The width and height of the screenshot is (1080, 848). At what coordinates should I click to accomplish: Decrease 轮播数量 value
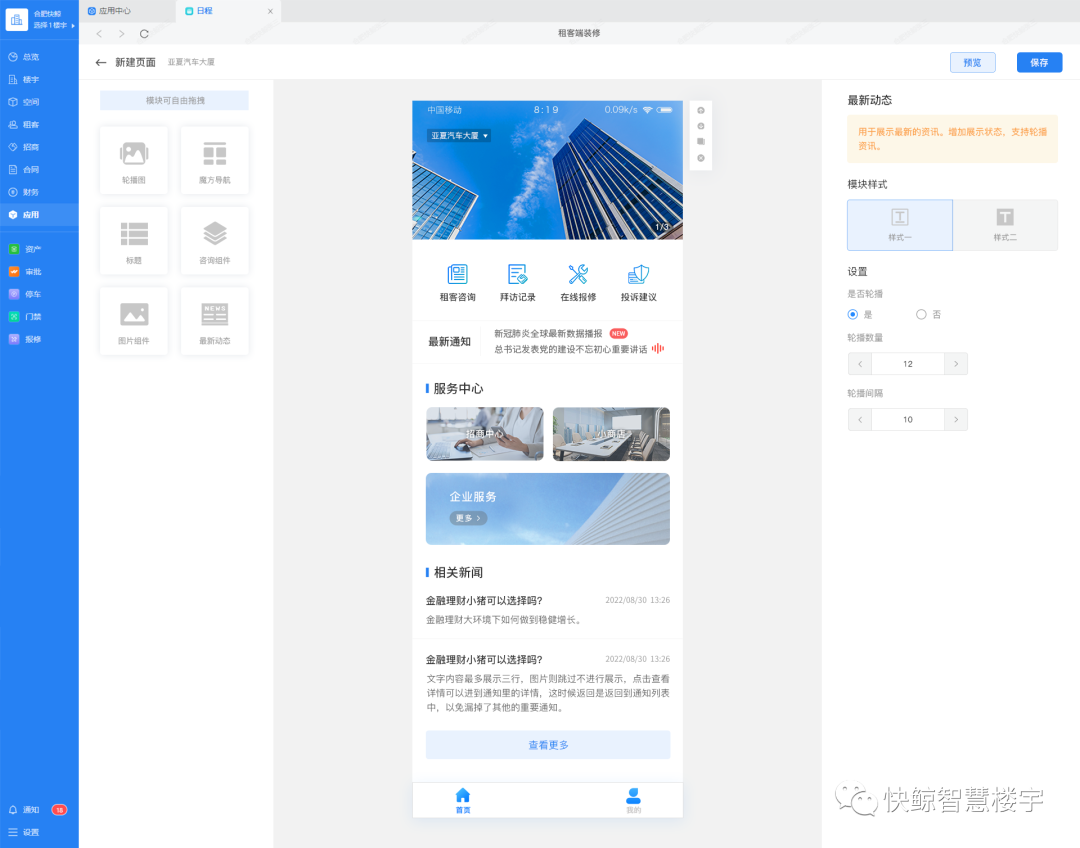[860, 364]
